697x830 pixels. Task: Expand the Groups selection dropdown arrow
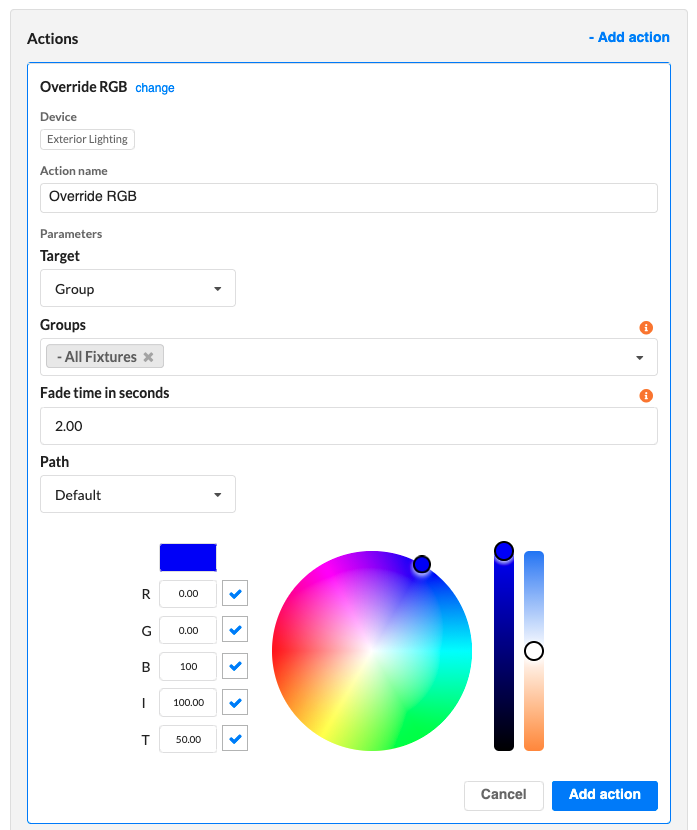coord(639,358)
